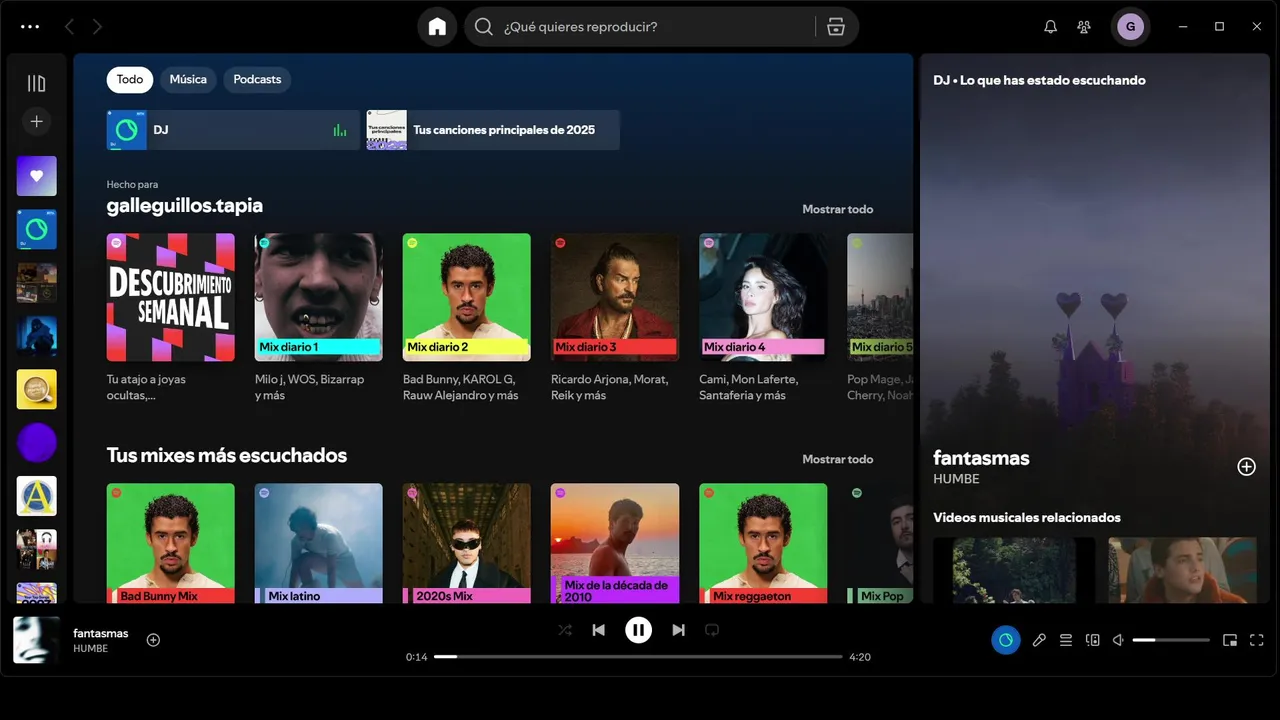This screenshot has width=1280, height=720.
Task: Open the DJ shortcut tile
Action: tap(233, 130)
